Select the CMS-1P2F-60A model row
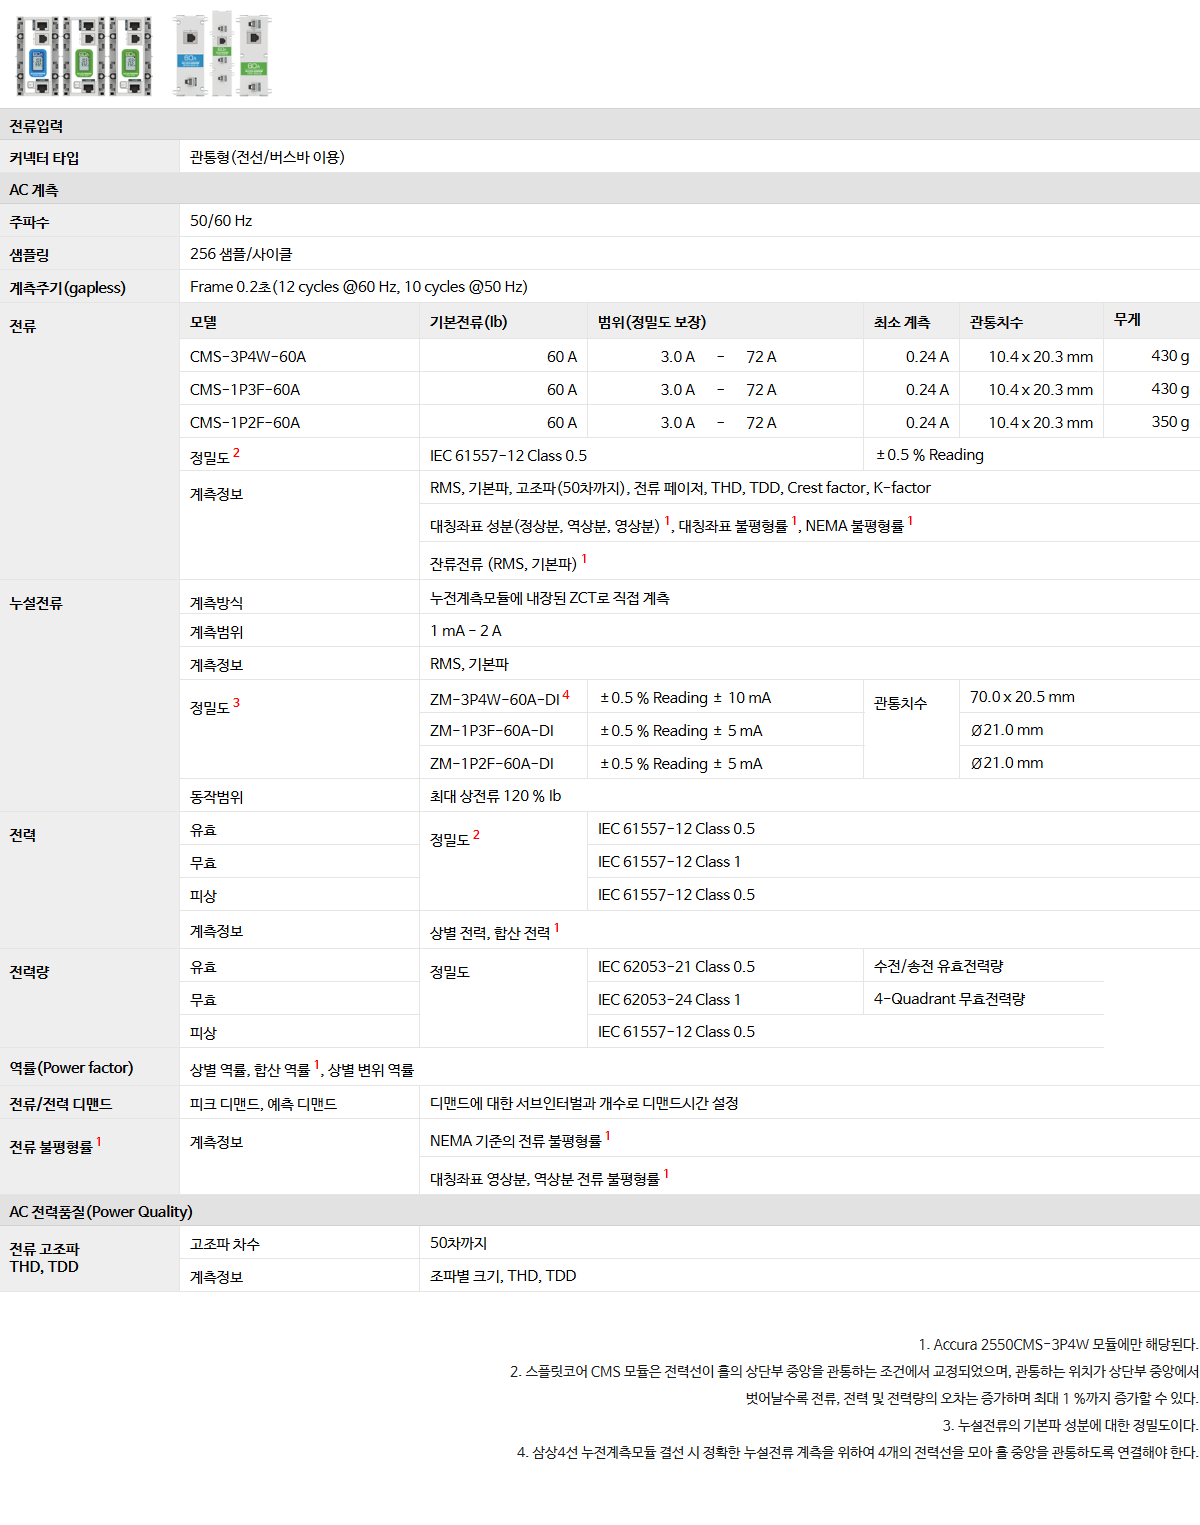 (x=245, y=423)
